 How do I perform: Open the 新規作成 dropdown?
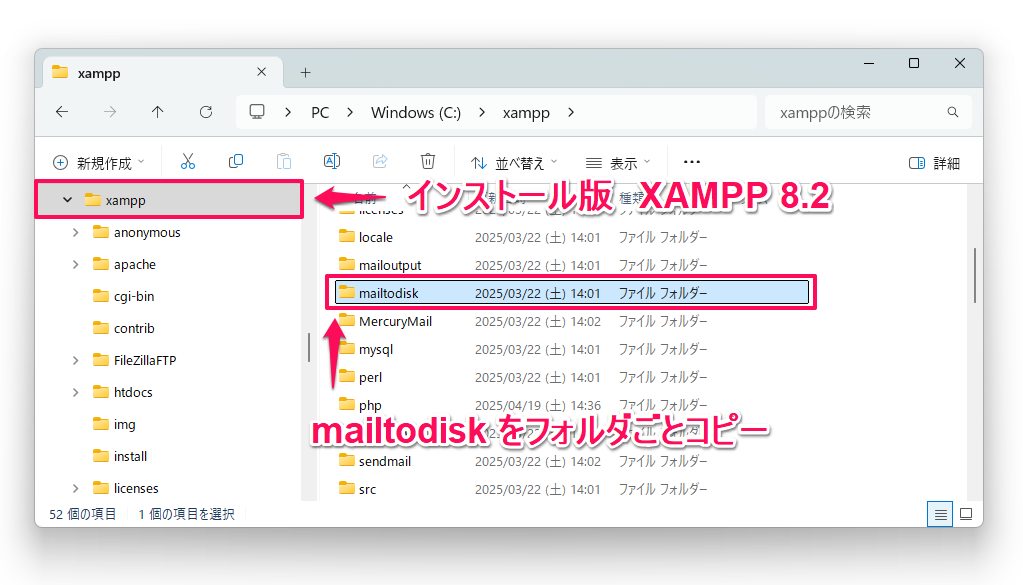[x=99, y=163]
